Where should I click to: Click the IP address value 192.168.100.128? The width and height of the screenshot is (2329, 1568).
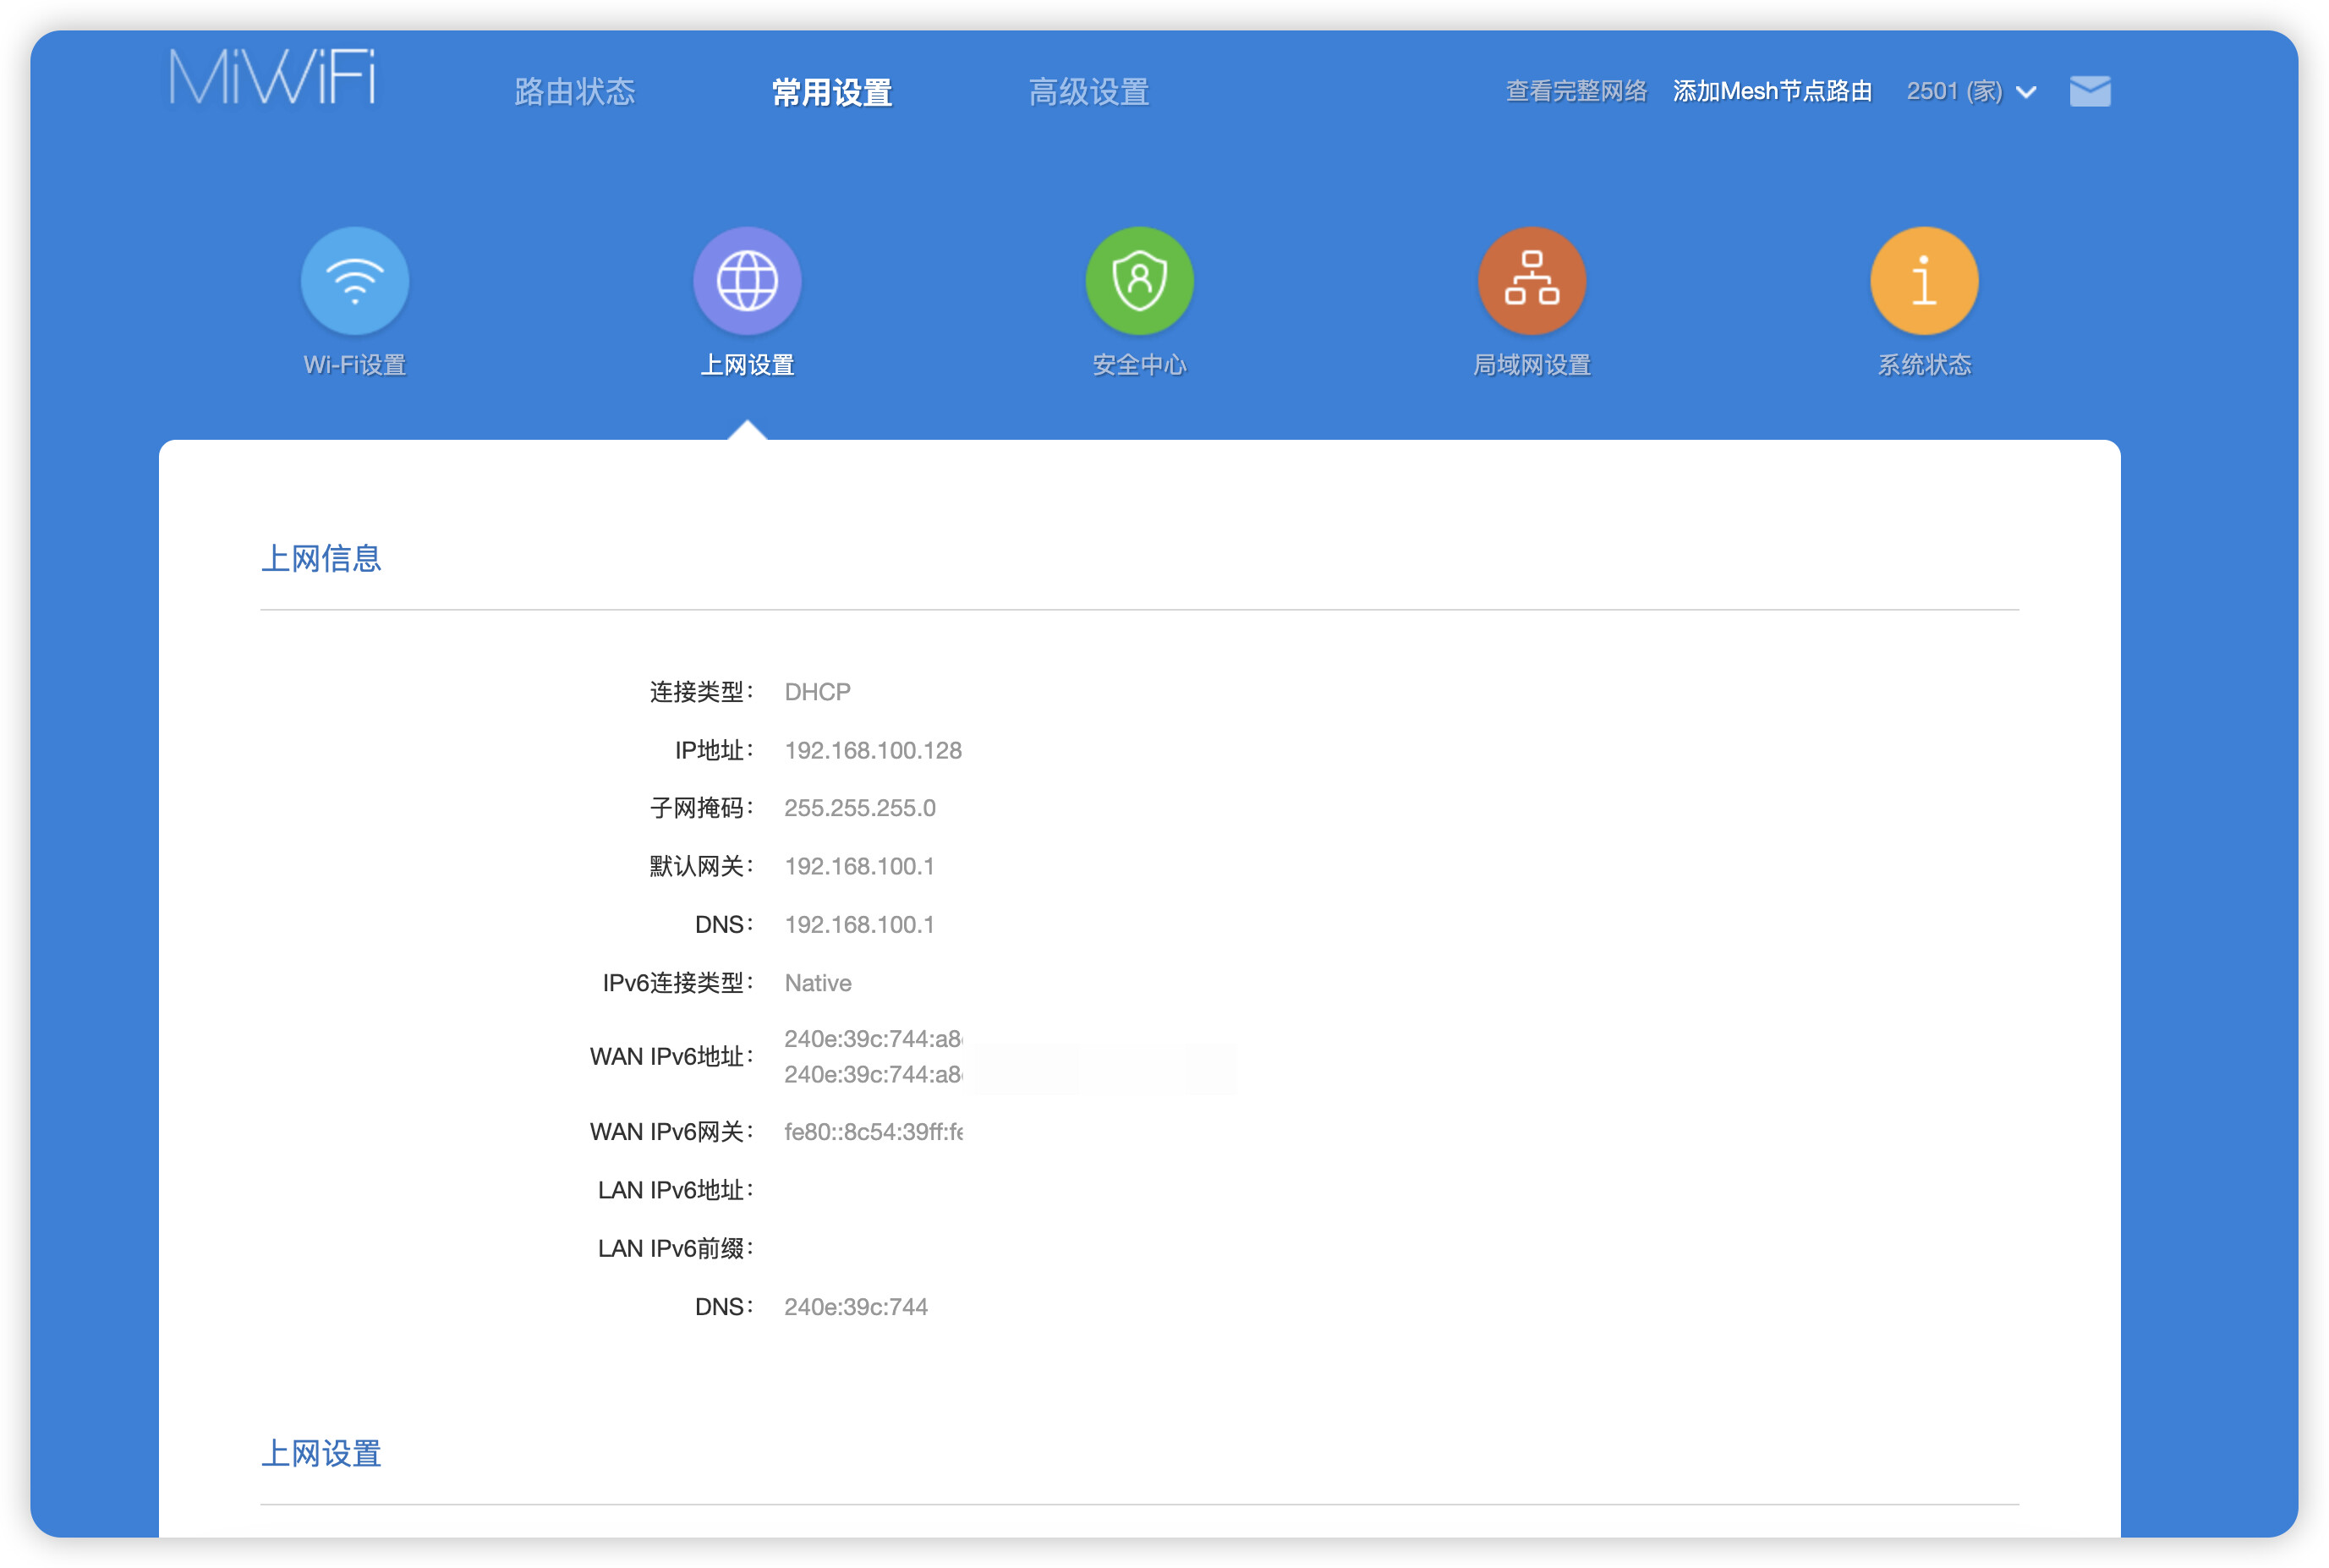pos(872,750)
